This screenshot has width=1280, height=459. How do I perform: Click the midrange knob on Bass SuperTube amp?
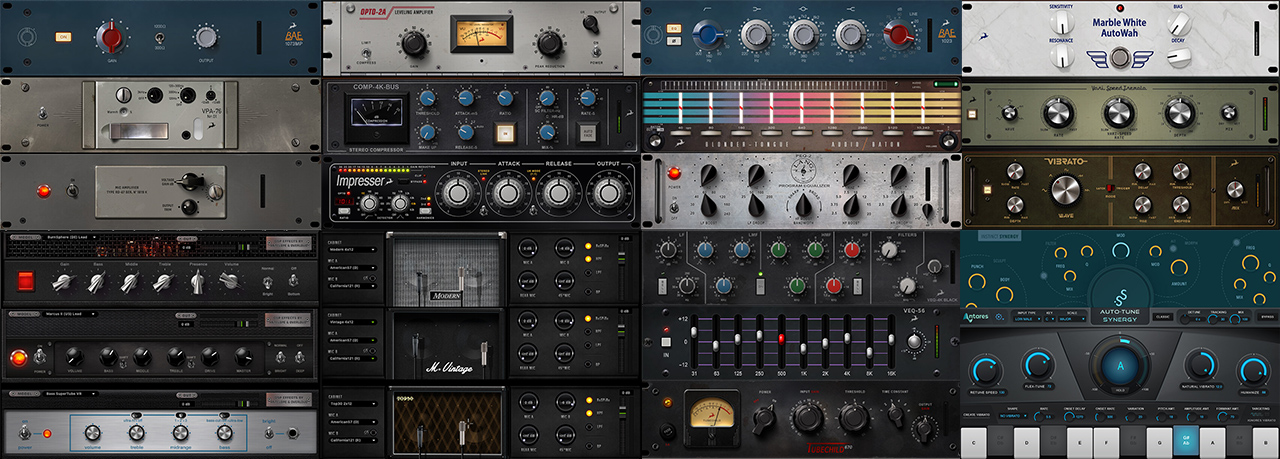click(180, 433)
